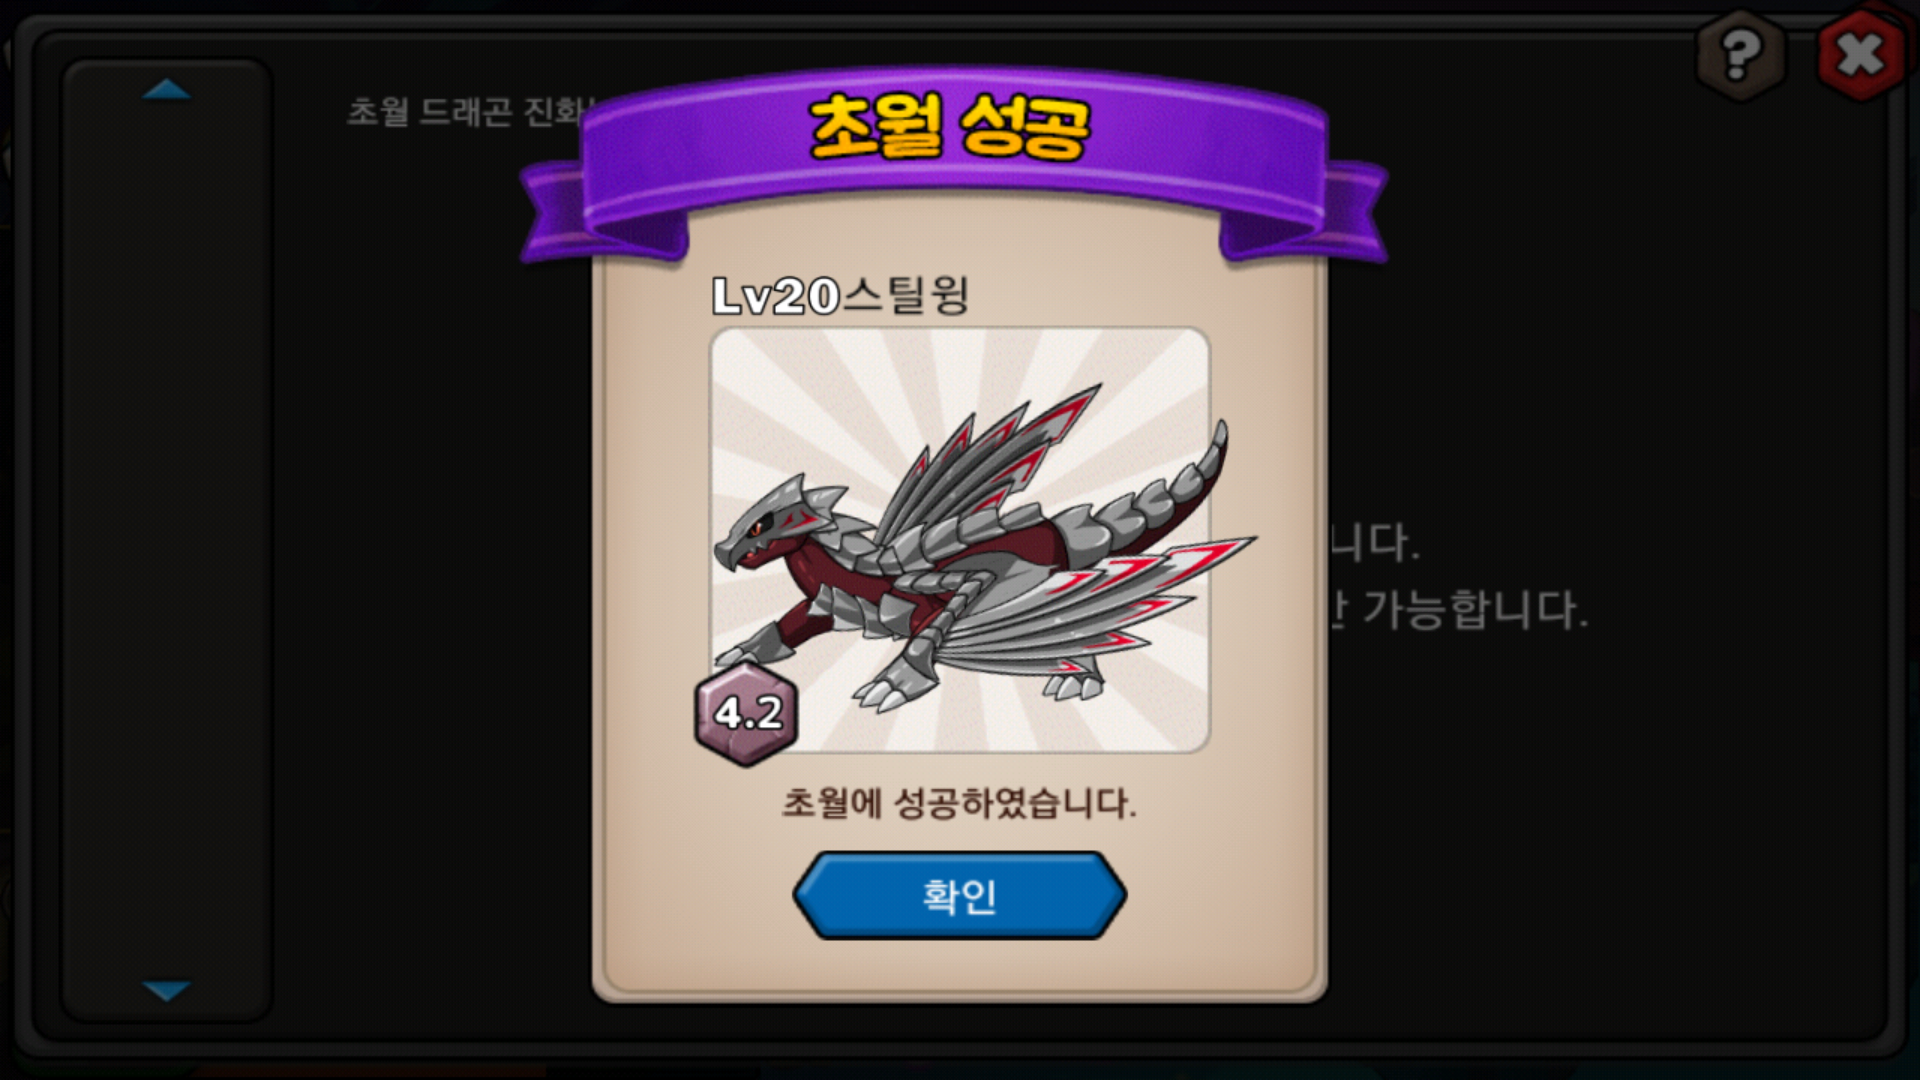This screenshot has width=1920, height=1080.
Task: Click the beige dialog panel below confirm button
Action: point(960,966)
